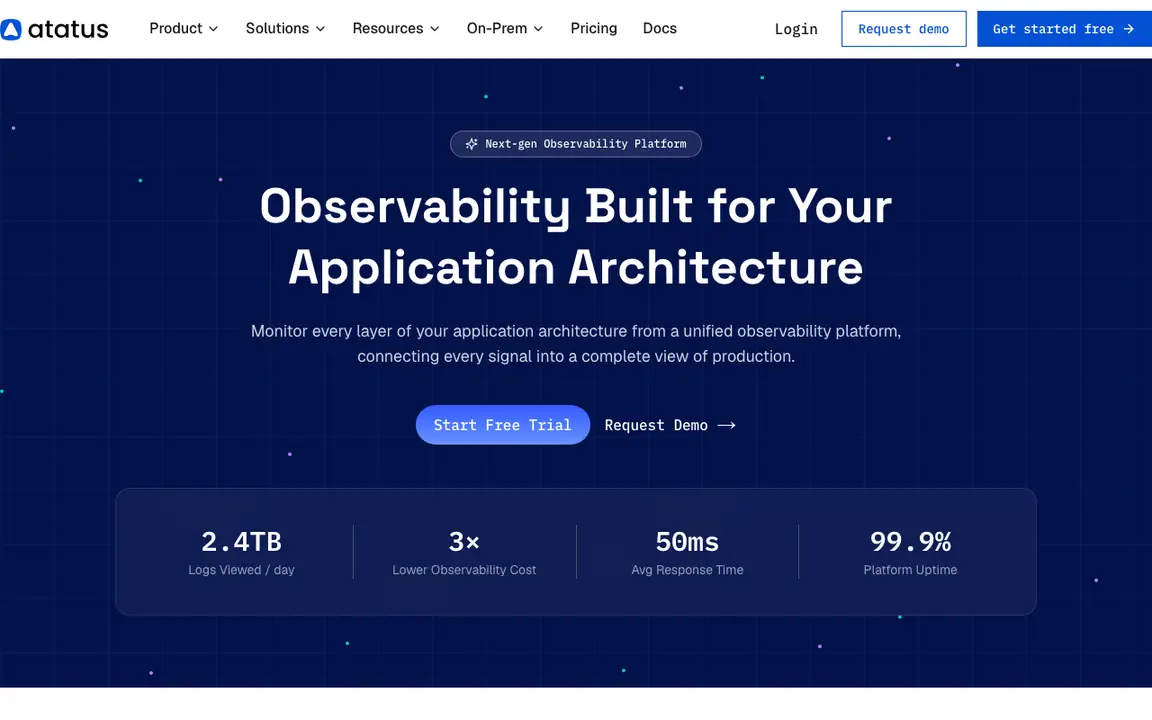1152x720 pixels.
Task: Open the Docs link
Action: [x=660, y=29]
